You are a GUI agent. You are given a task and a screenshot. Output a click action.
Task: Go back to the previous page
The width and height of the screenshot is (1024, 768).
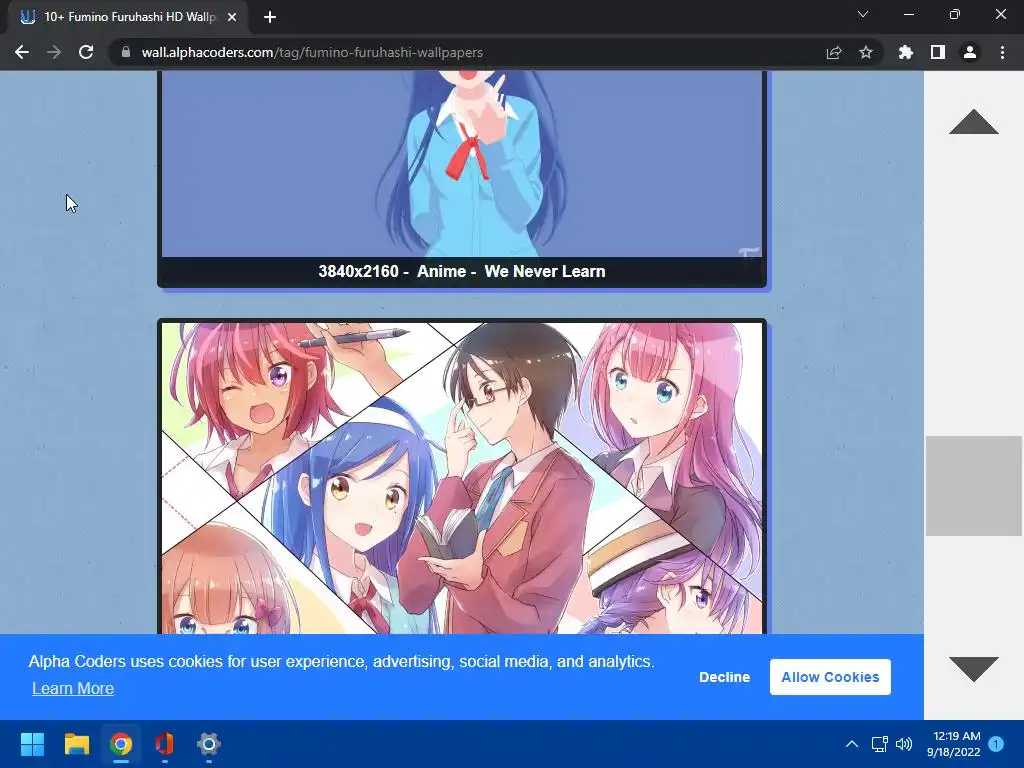[x=22, y=52]
